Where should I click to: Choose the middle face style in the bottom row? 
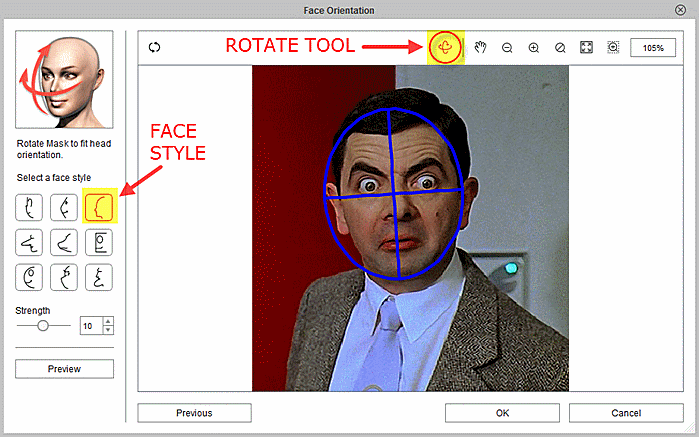[x=64, y=277]
